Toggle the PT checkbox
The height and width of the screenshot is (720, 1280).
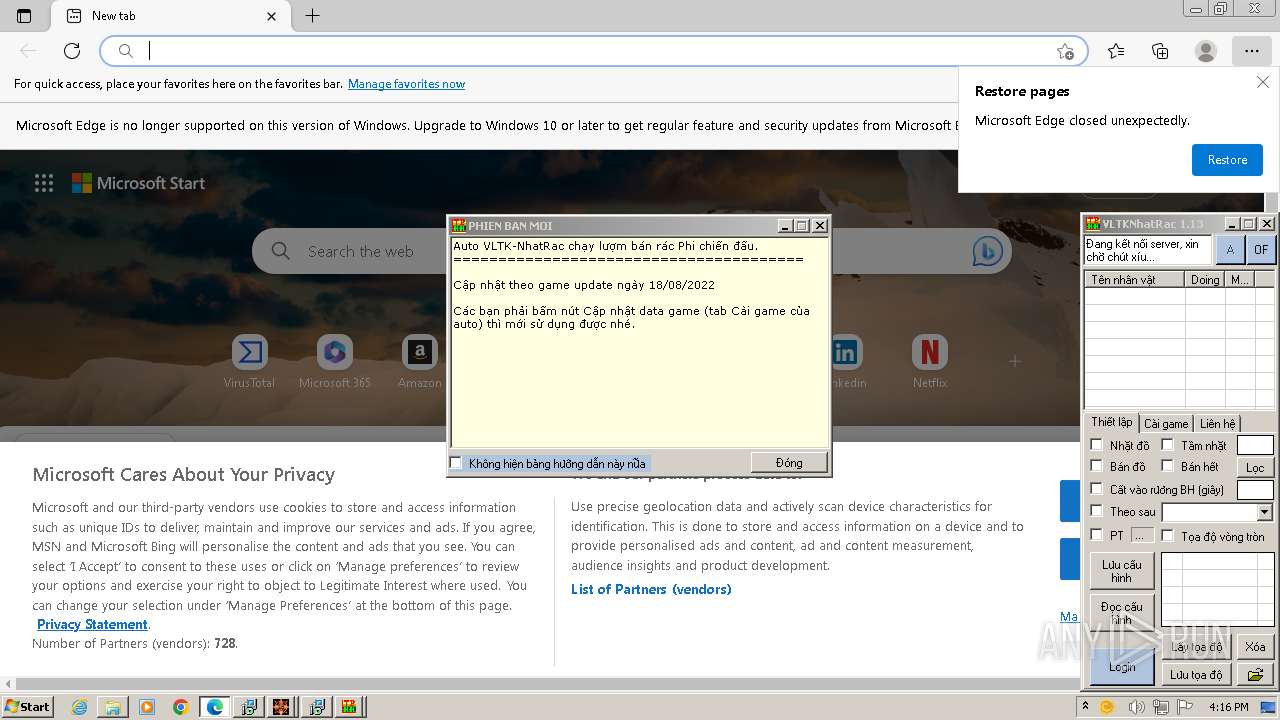coord(1096,536)
